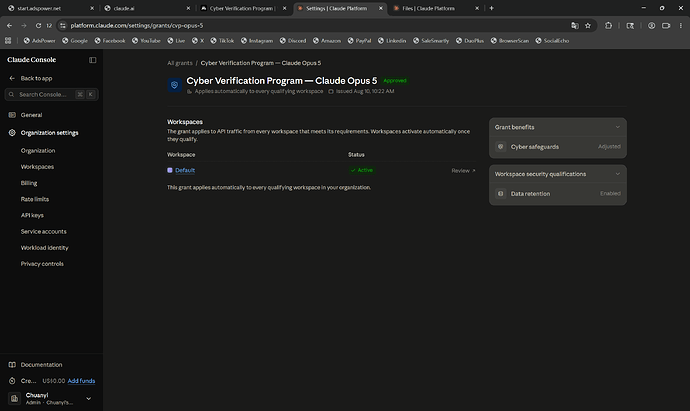The image size is (690, 411).
Task: Click the credits balance icon
Action: click(x=12, y=381)
